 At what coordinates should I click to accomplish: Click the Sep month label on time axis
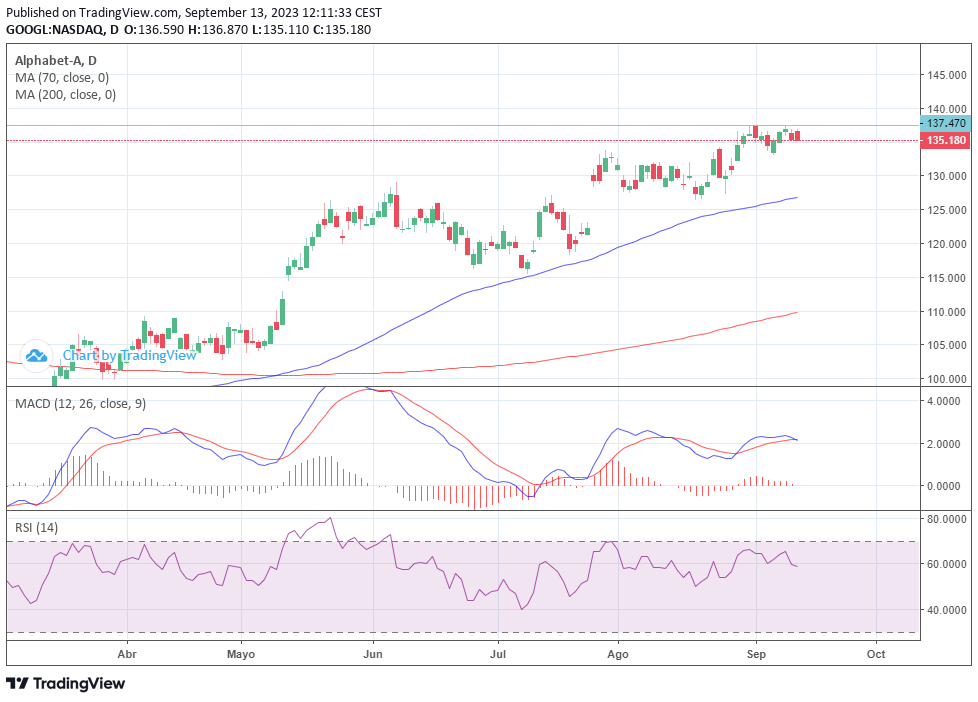coord(756,655)
